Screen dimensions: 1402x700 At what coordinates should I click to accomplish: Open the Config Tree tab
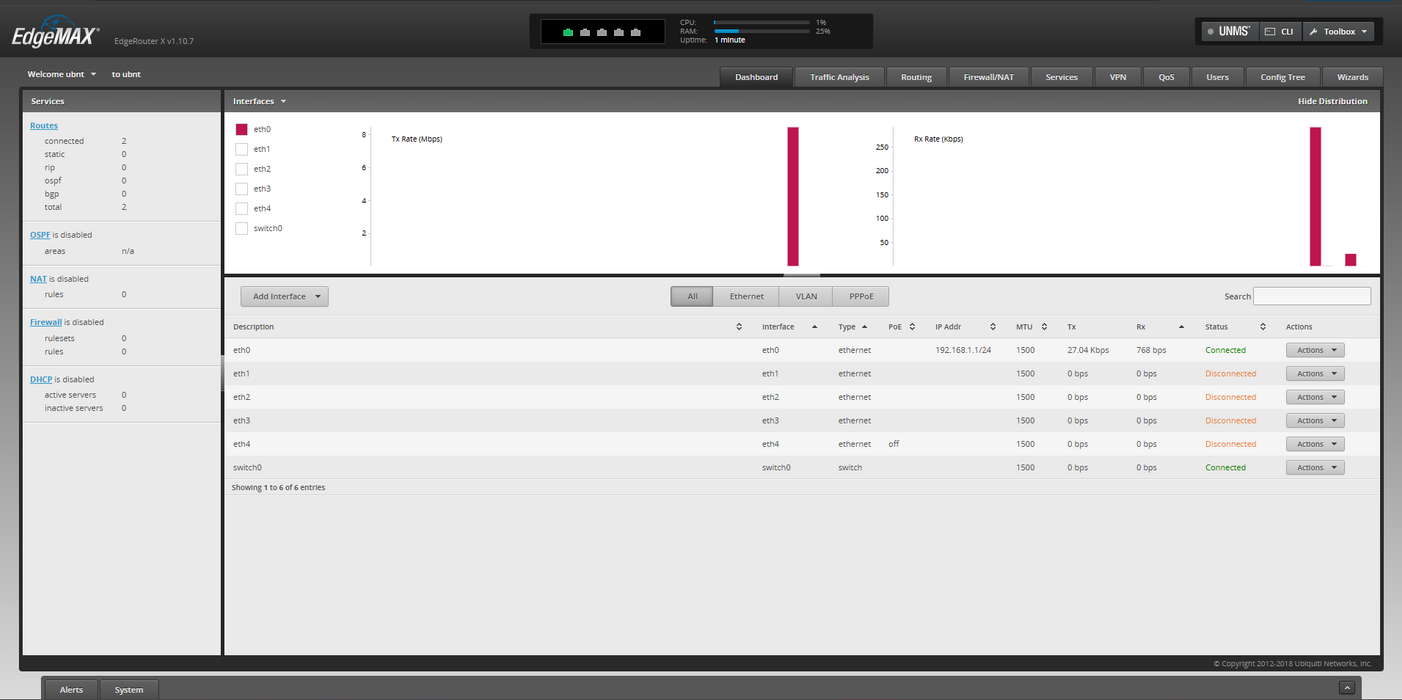(x=1282, y=77)
